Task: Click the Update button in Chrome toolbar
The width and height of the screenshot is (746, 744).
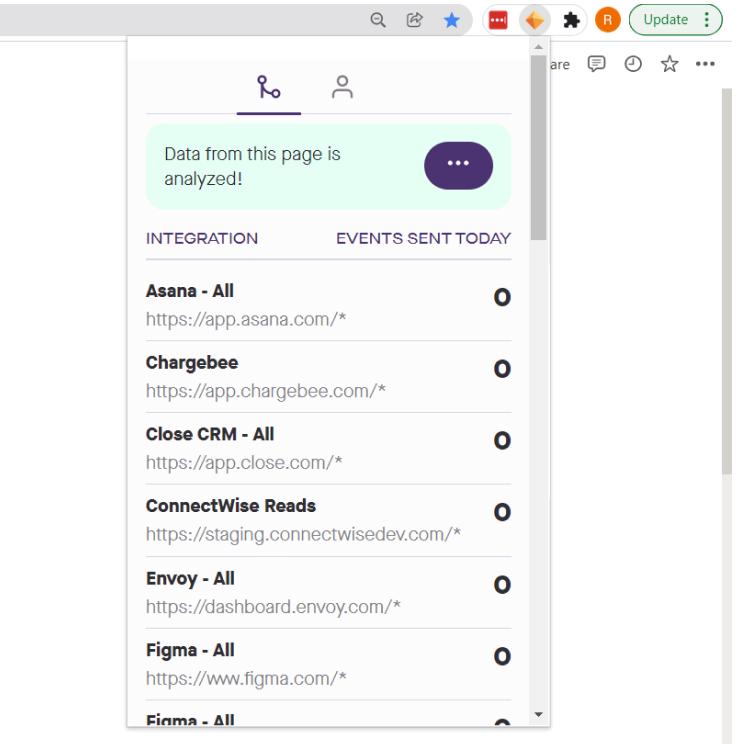Action: [x=666, y=20]
